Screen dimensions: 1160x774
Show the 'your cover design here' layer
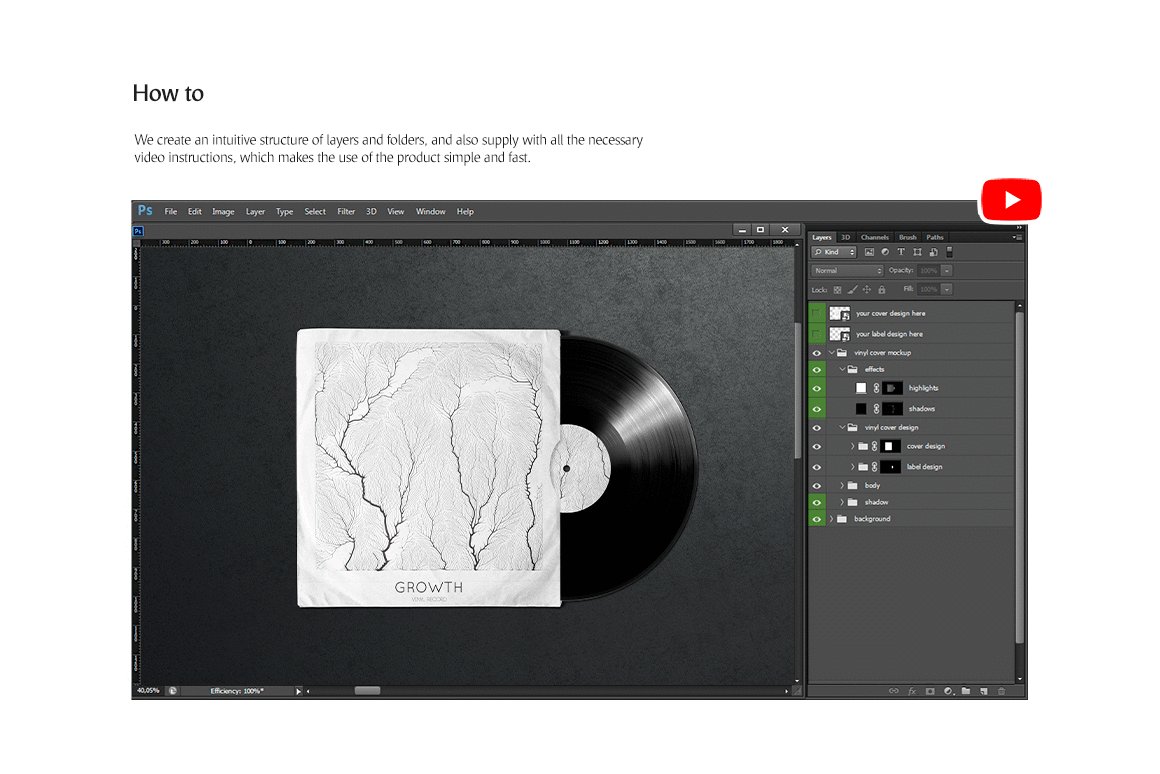tap(817, 313)
